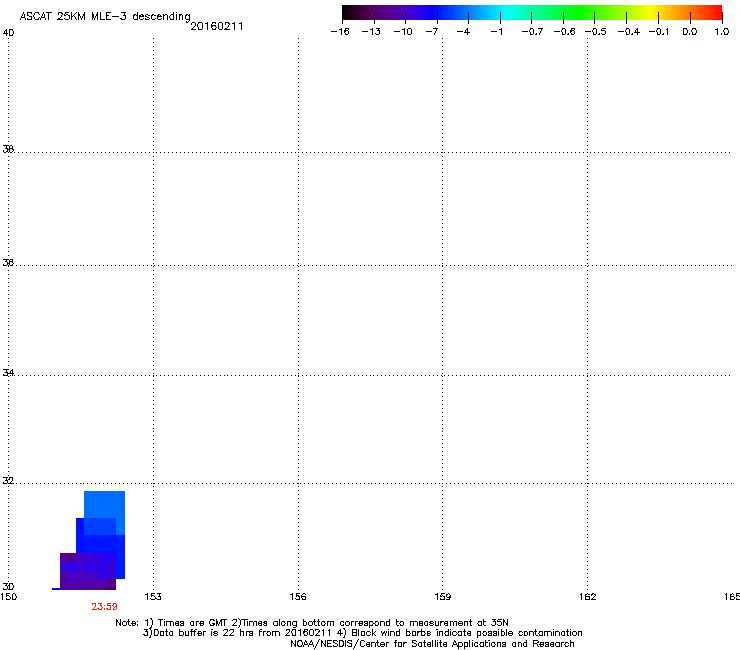740x650 pixels.
Task: Click the red 23:59 timestamp
Action: pos(104,607)
